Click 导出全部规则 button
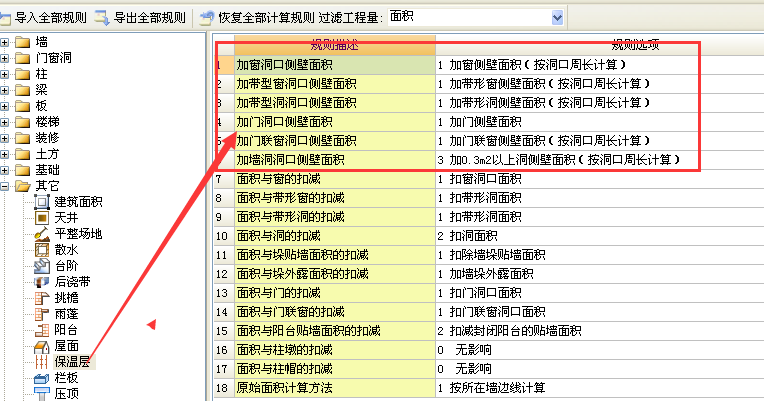 [x=140, y=17]
